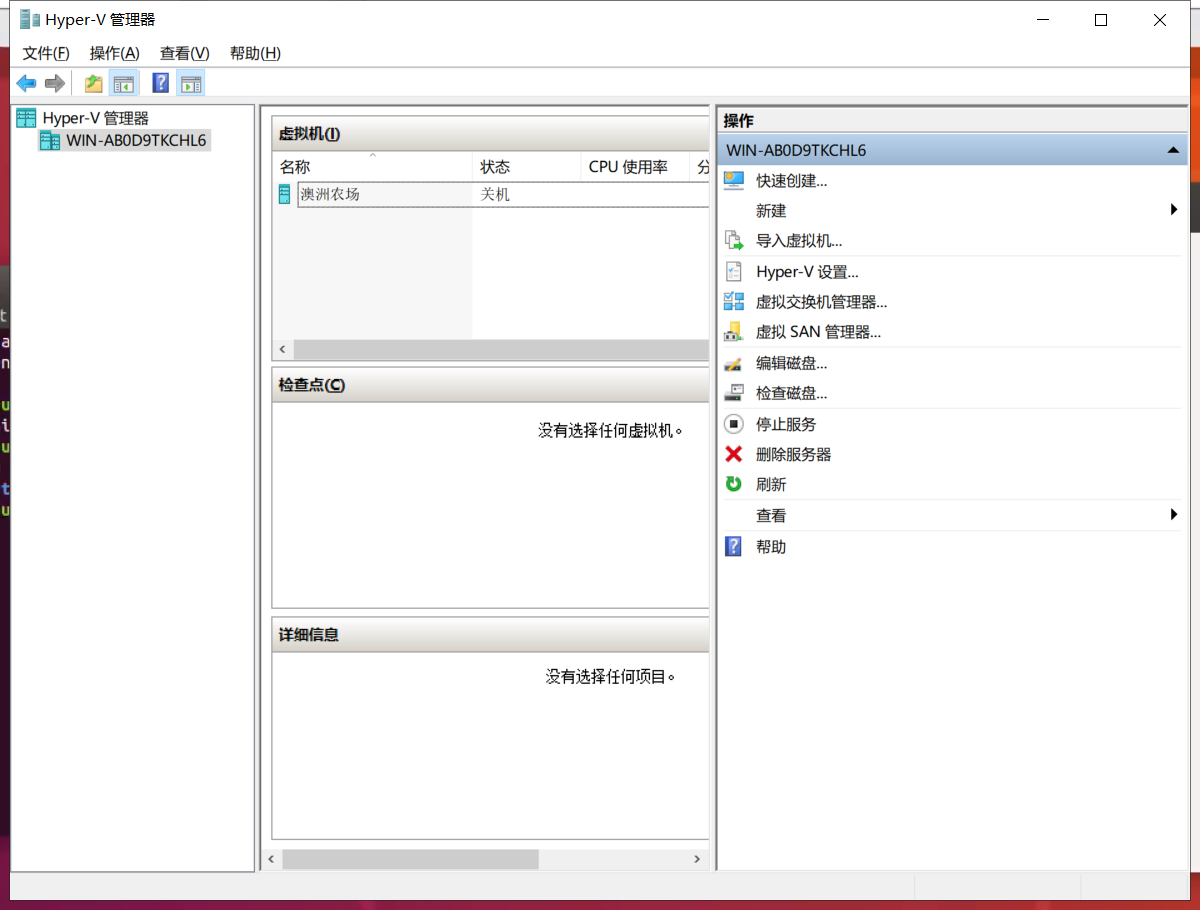Screen dimensions: 1200x910
Task: Open the 文件(F) menu
Action: 46,53
